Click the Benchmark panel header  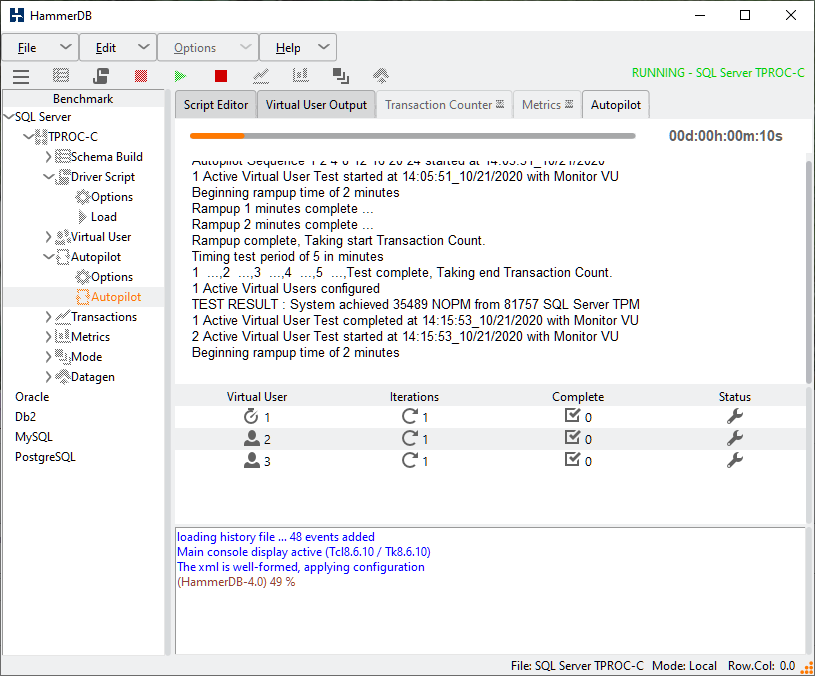(x=83, y=99)
